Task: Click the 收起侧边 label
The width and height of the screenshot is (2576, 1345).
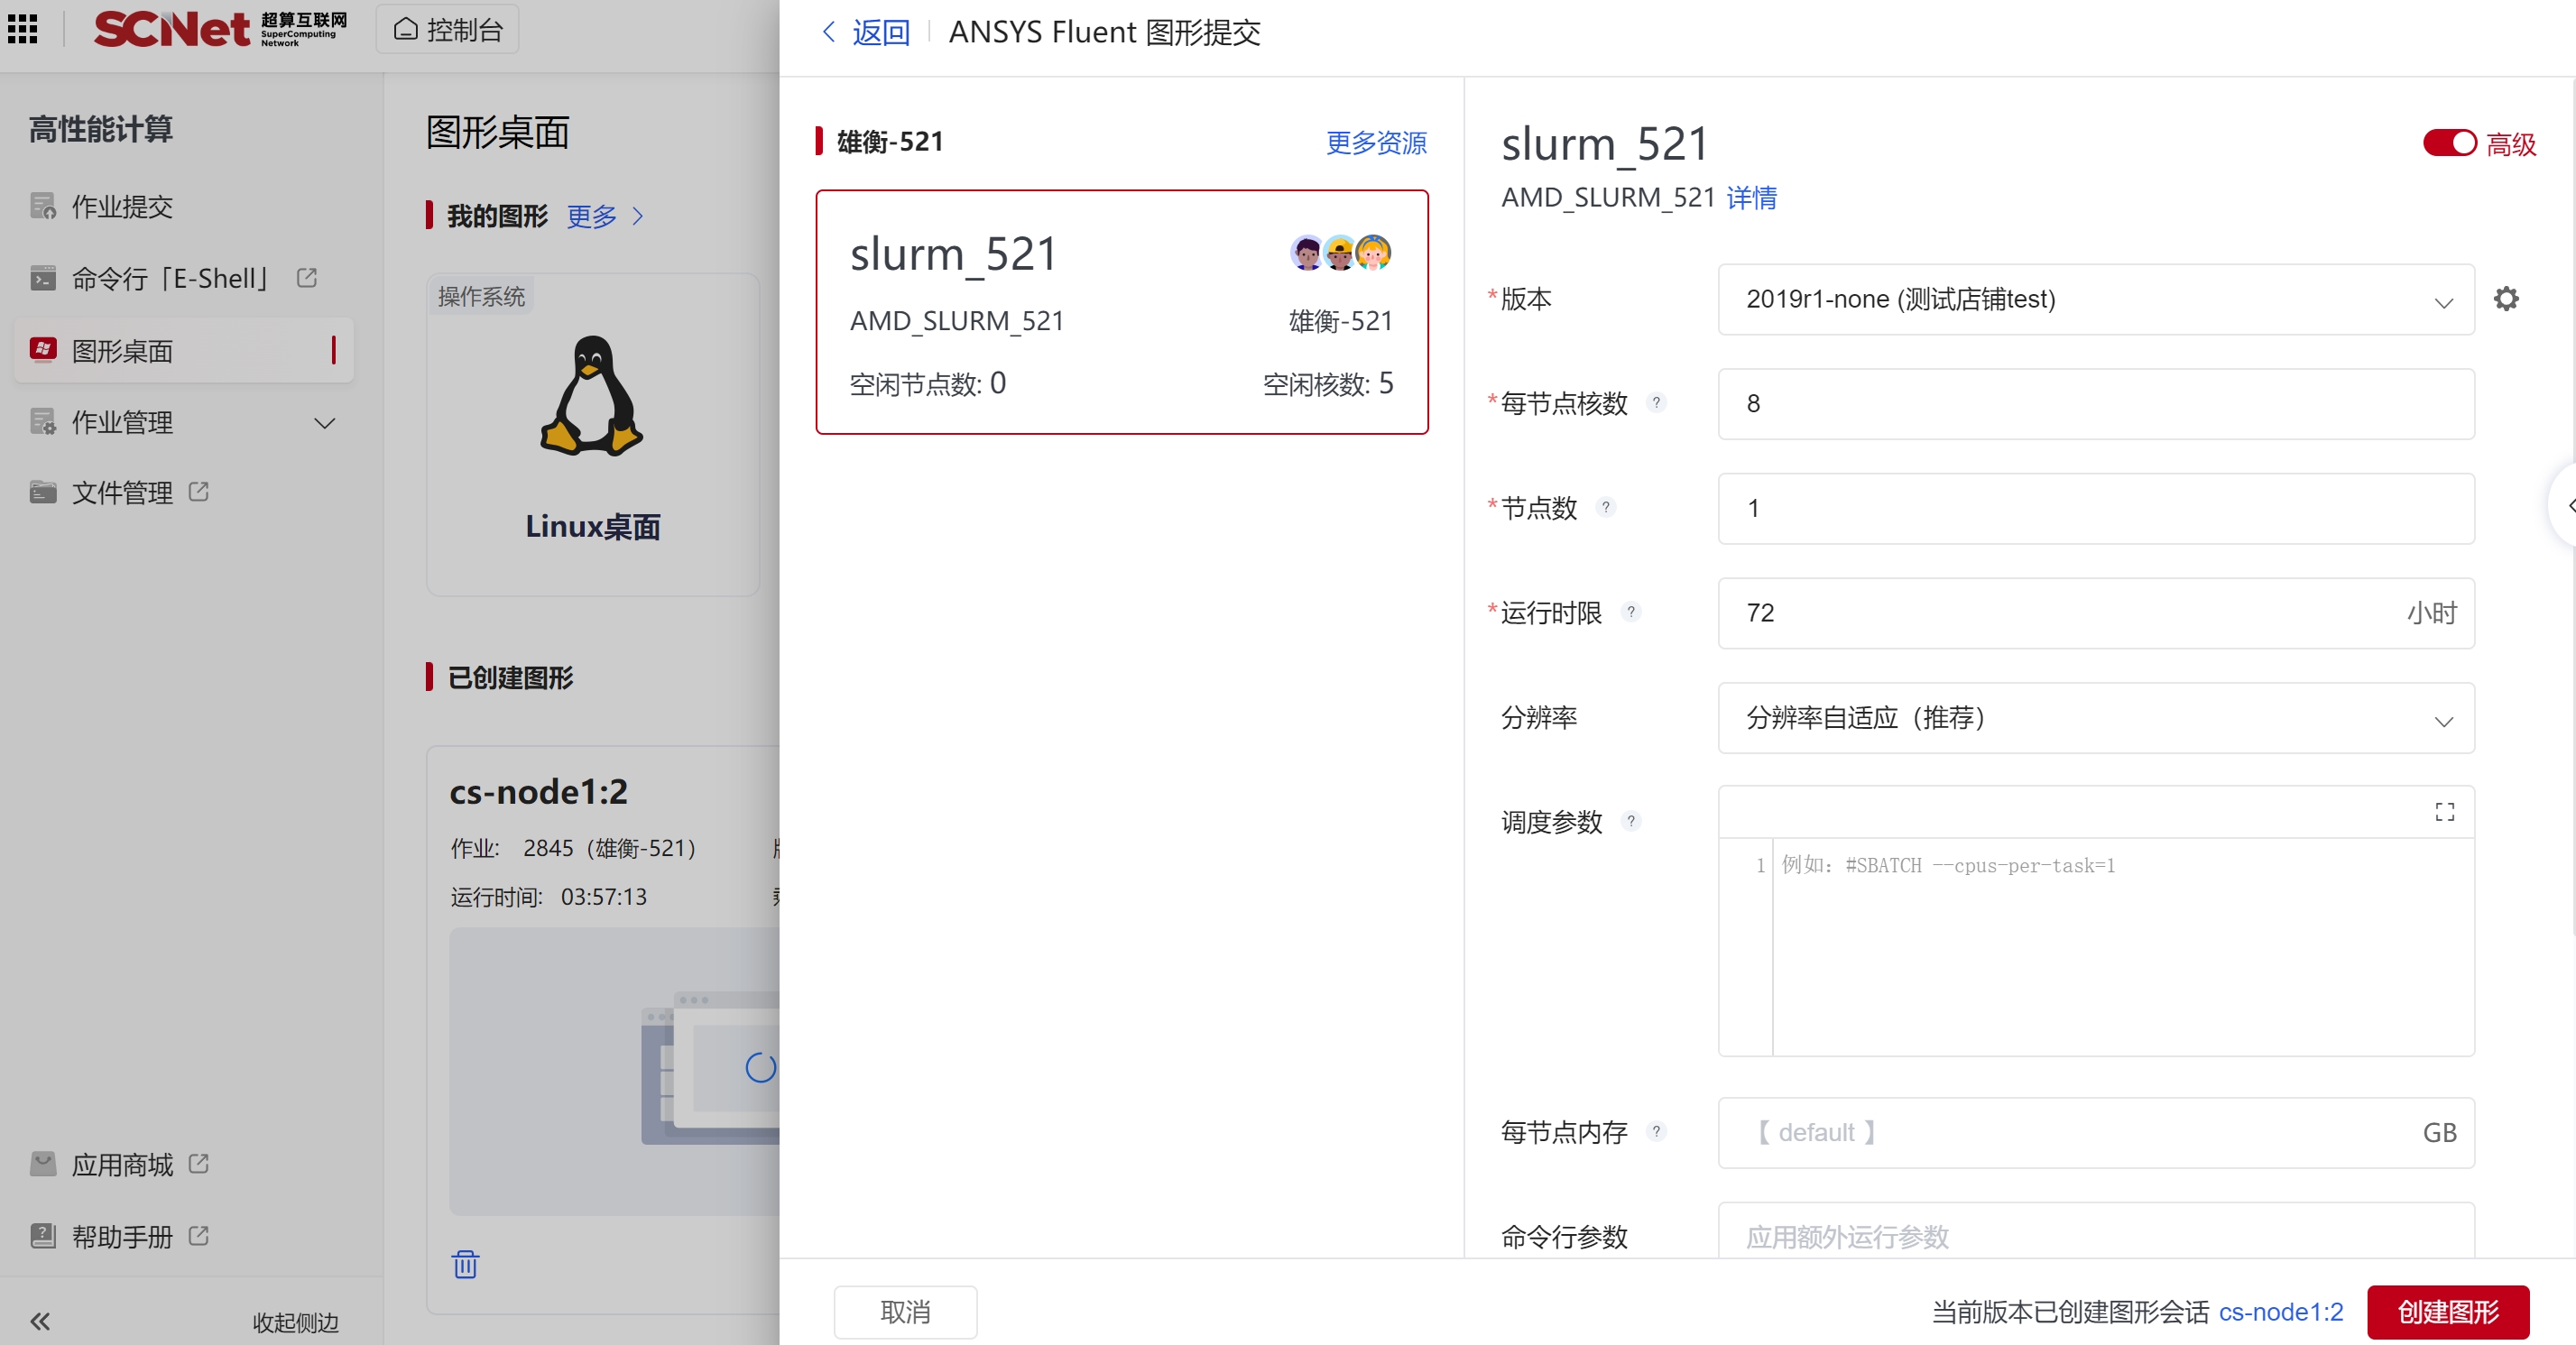Action: pyautogui.click(x=295, y=1322)
